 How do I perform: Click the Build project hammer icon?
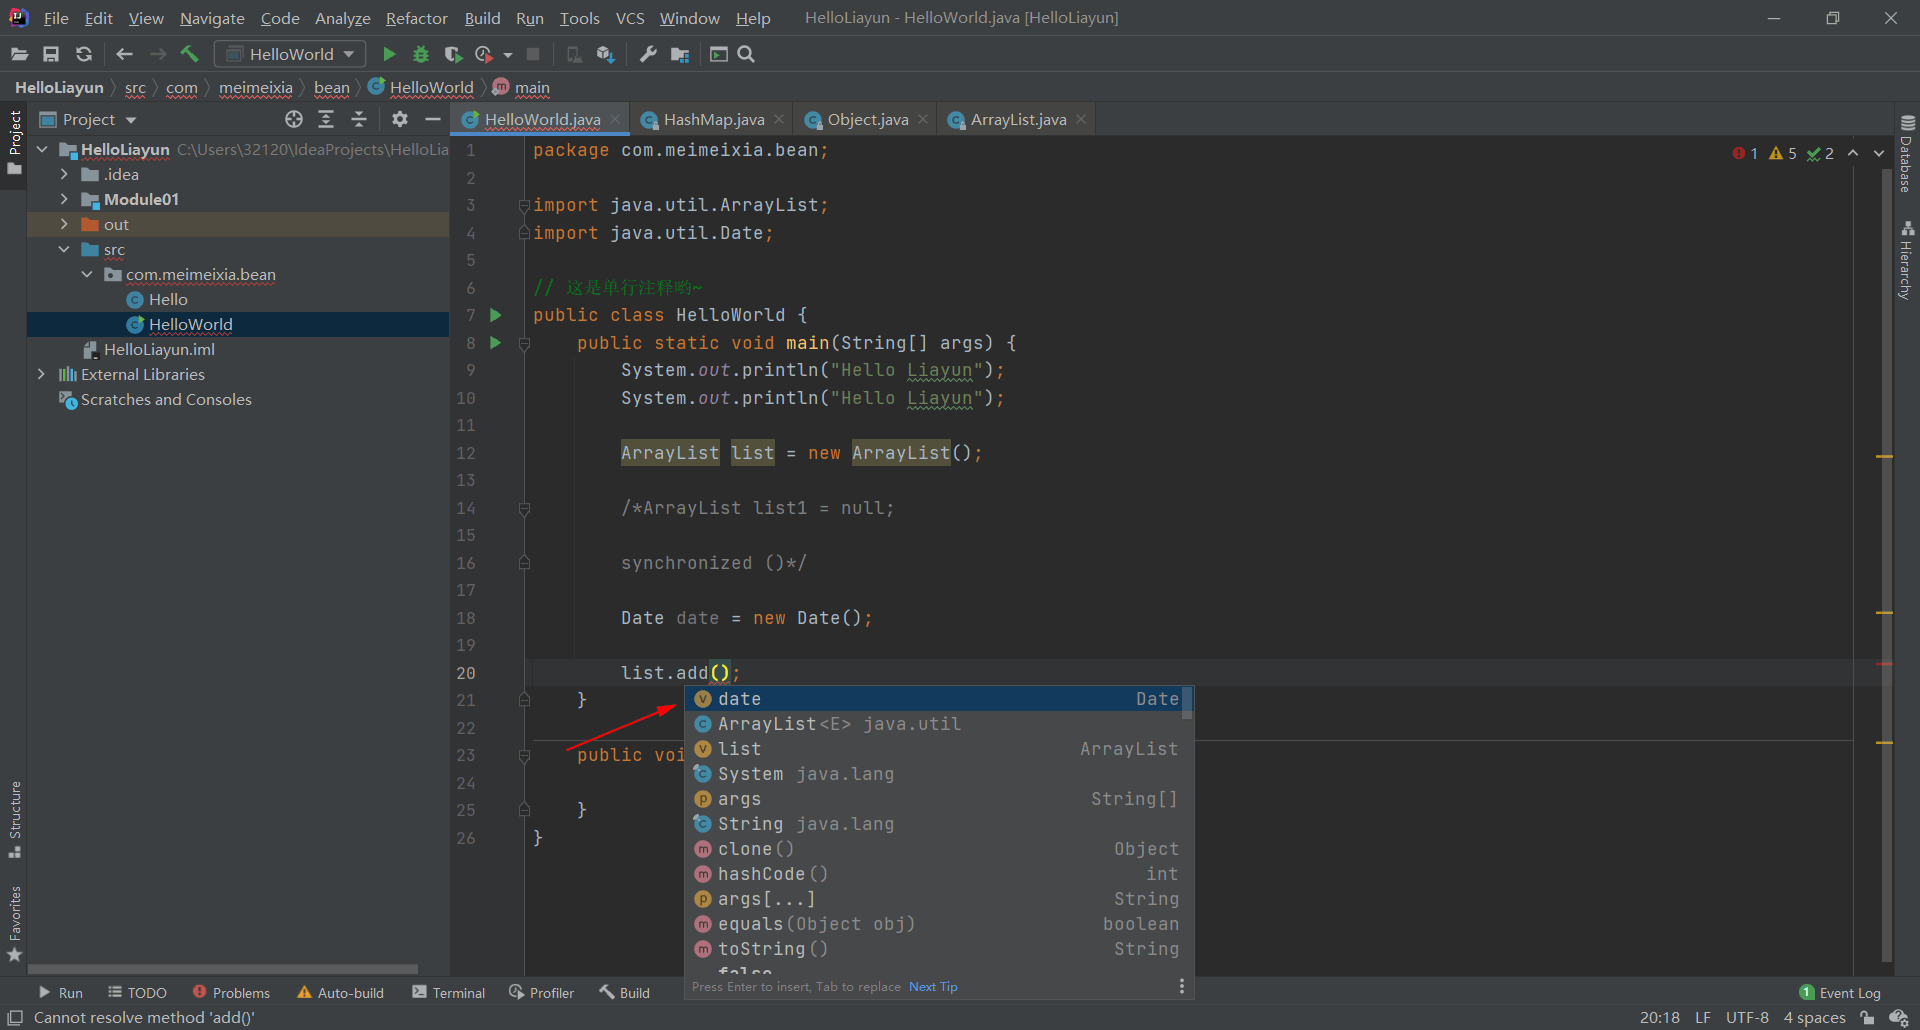[189, 54]
